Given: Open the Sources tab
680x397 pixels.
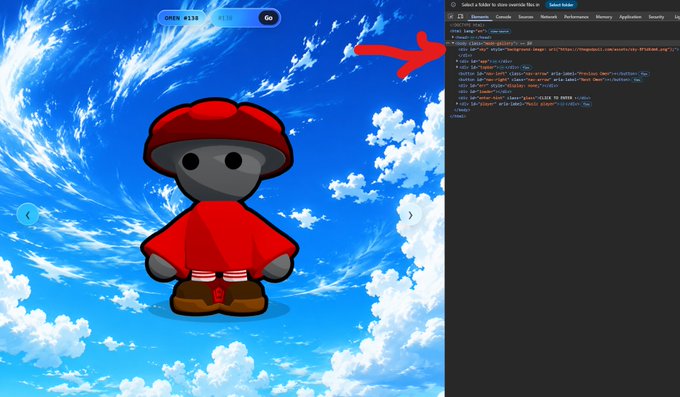Looking at the screenshot, I should (x=526, y=17).
